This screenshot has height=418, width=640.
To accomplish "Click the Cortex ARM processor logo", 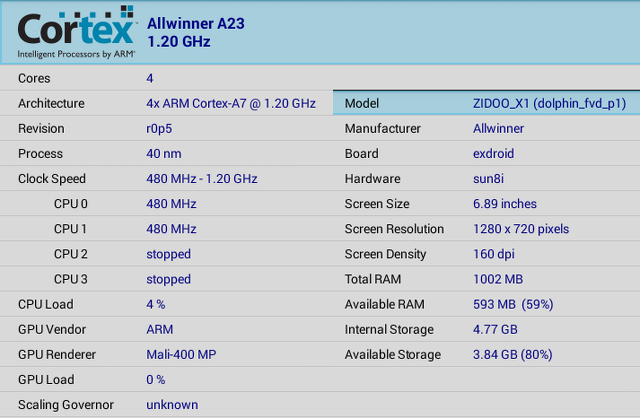I will point(76,32).
